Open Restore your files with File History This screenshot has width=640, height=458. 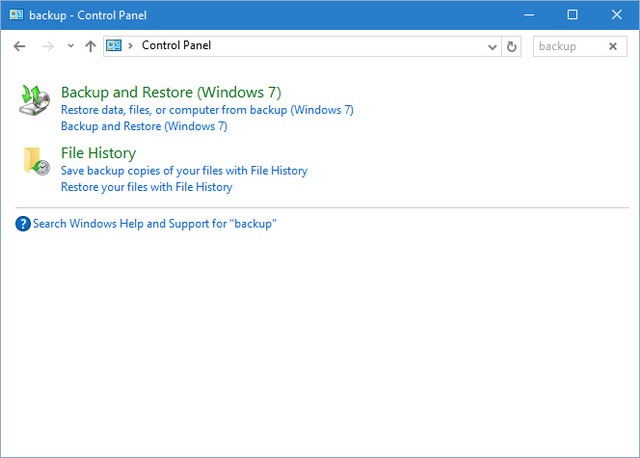(x=147, y=187)
